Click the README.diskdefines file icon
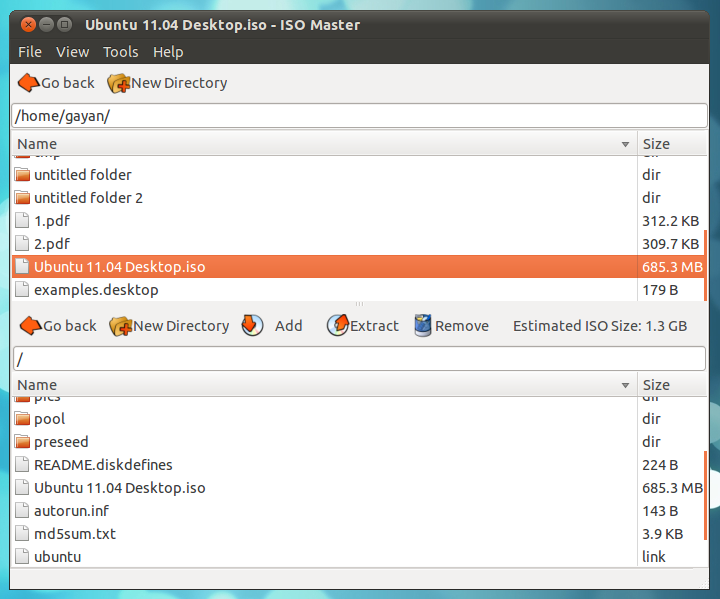The image size is (720, 599). point(22,464)
